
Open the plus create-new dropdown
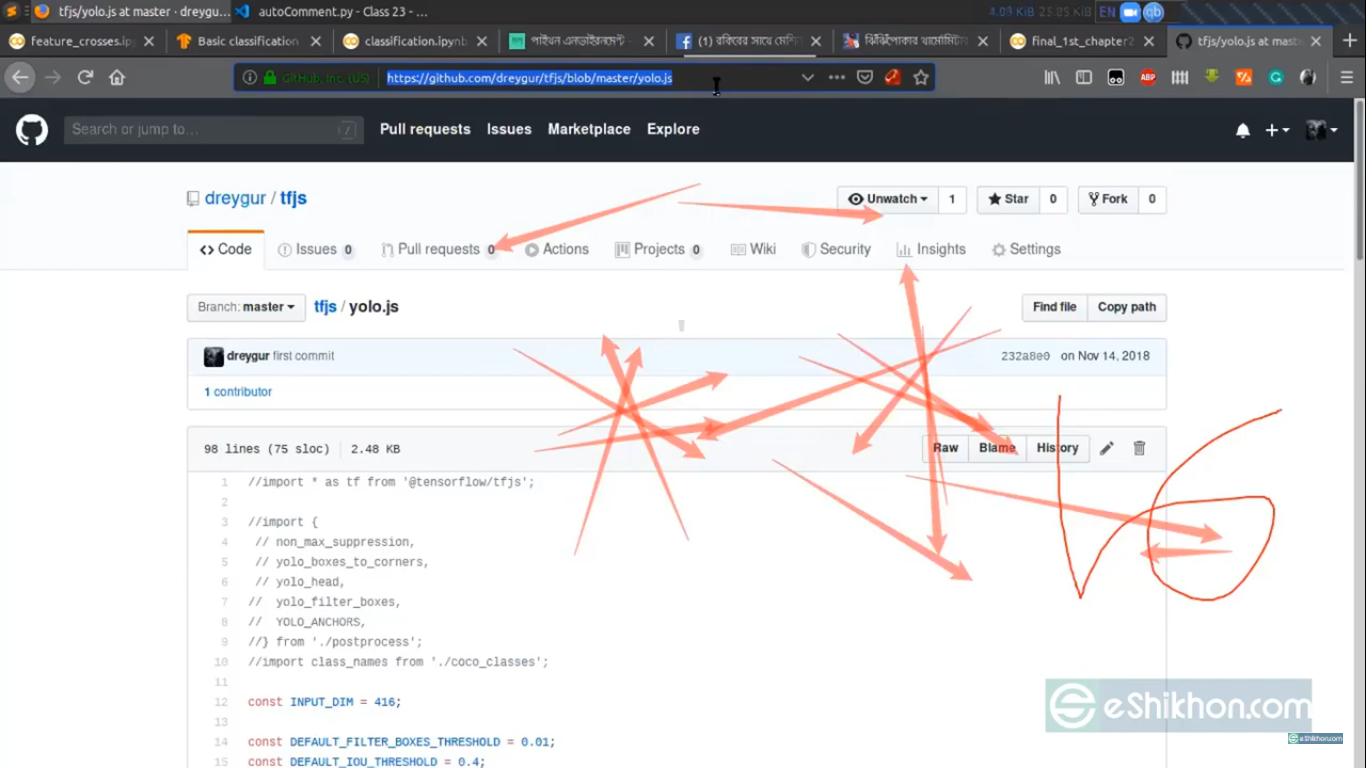coord(1277,130)
